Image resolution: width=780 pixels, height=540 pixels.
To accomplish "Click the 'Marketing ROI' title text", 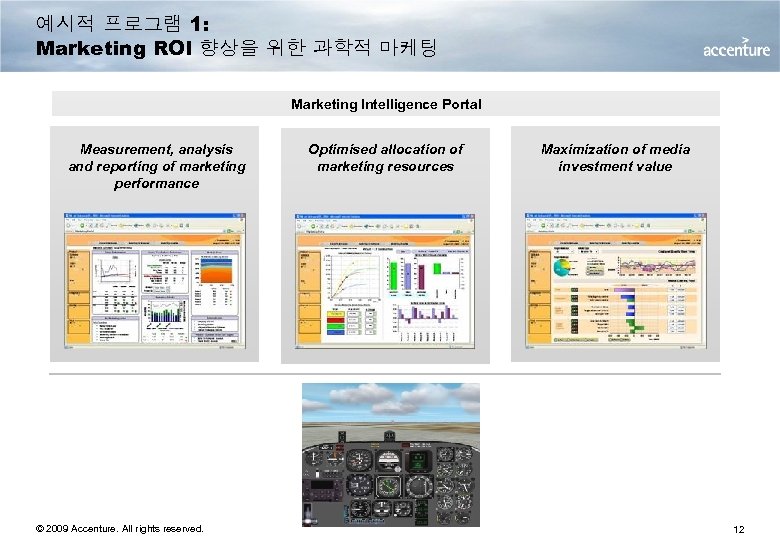I will [114, 48].
